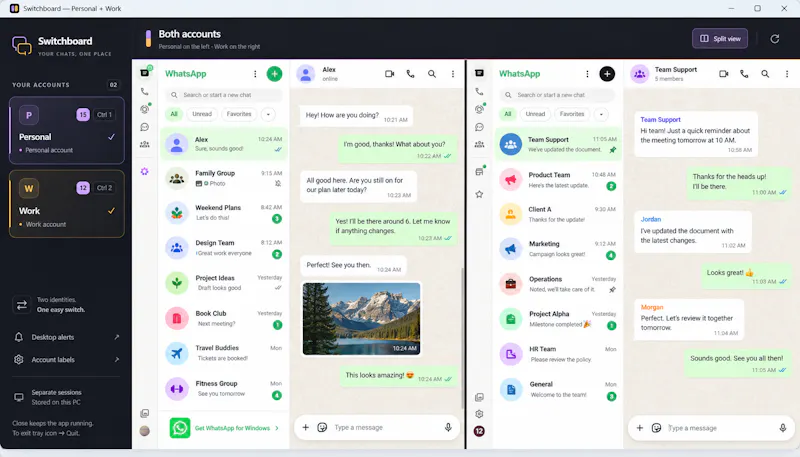
Task: Record voice message in Team Support chat
Action: point(783,428)
